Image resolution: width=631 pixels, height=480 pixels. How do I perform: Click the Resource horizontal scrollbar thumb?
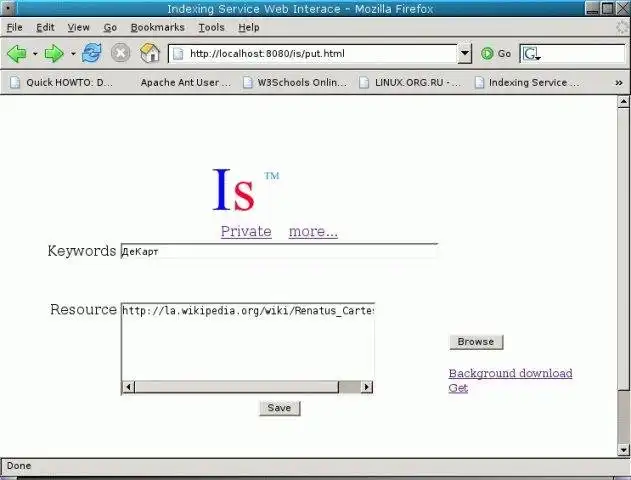tap(237, 387)
